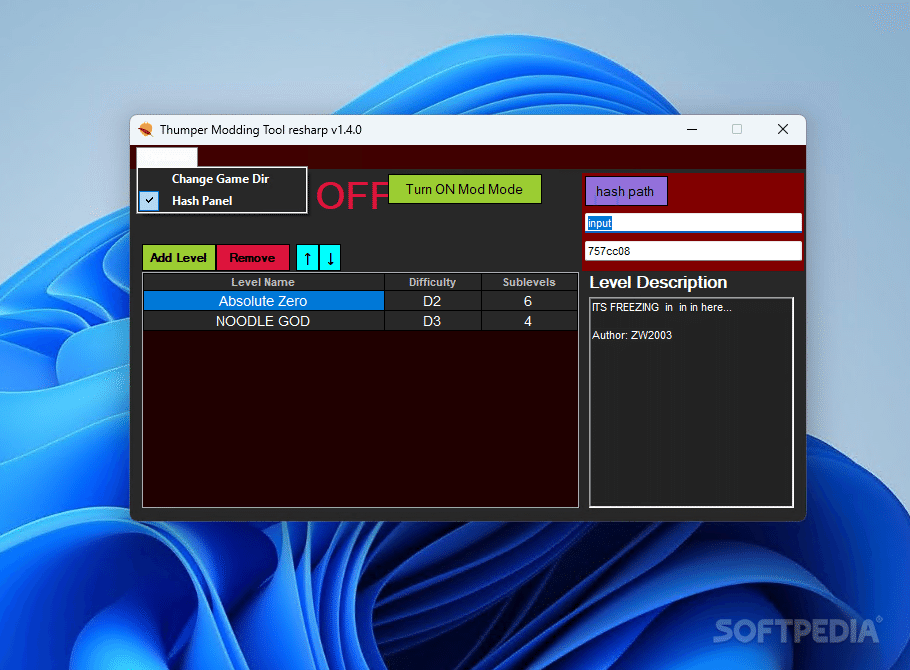Move the selected level up with the up arrow
Screen dimensions: 910x670
[308, 258]
